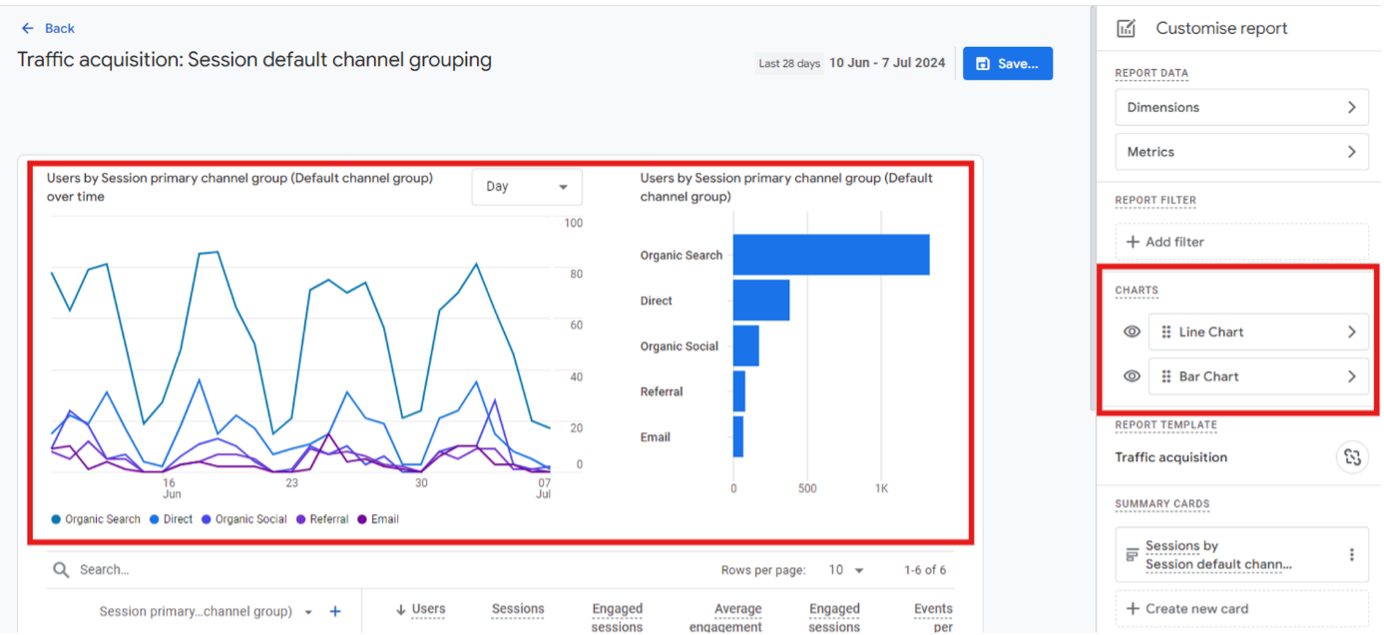Toggle visibility of the Line Chart
This screenshot has height=635, width=1384.
tap(1131, 332)
